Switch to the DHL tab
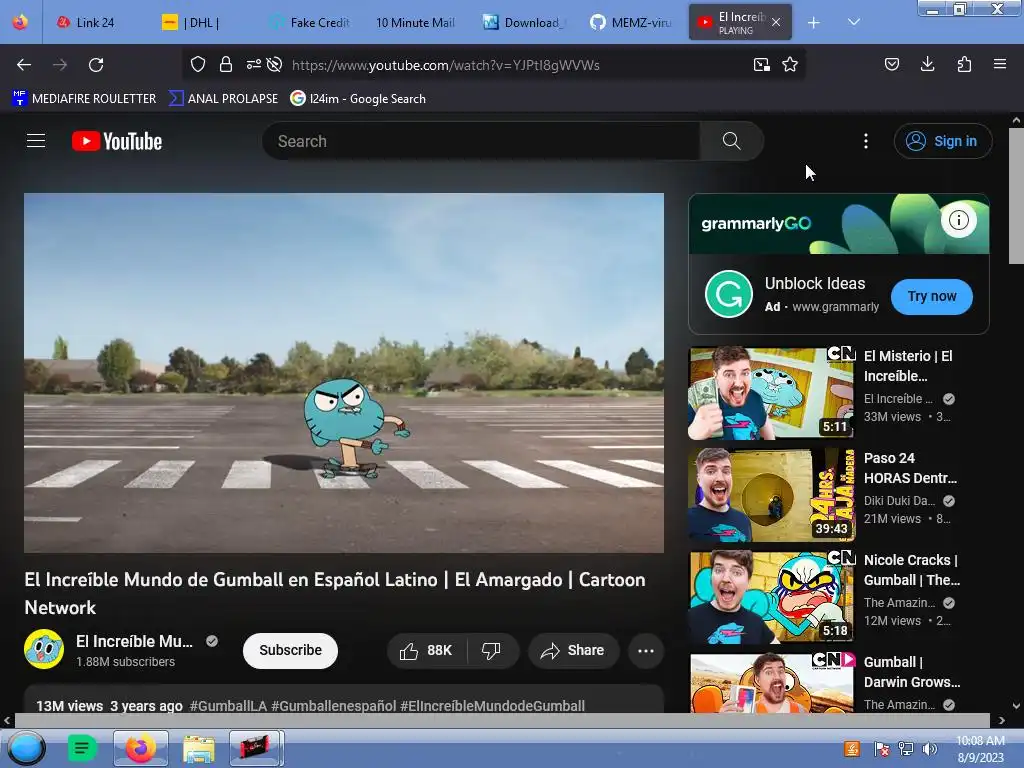The height and width of the screenshot is (768, 1024). coord(201,23)
